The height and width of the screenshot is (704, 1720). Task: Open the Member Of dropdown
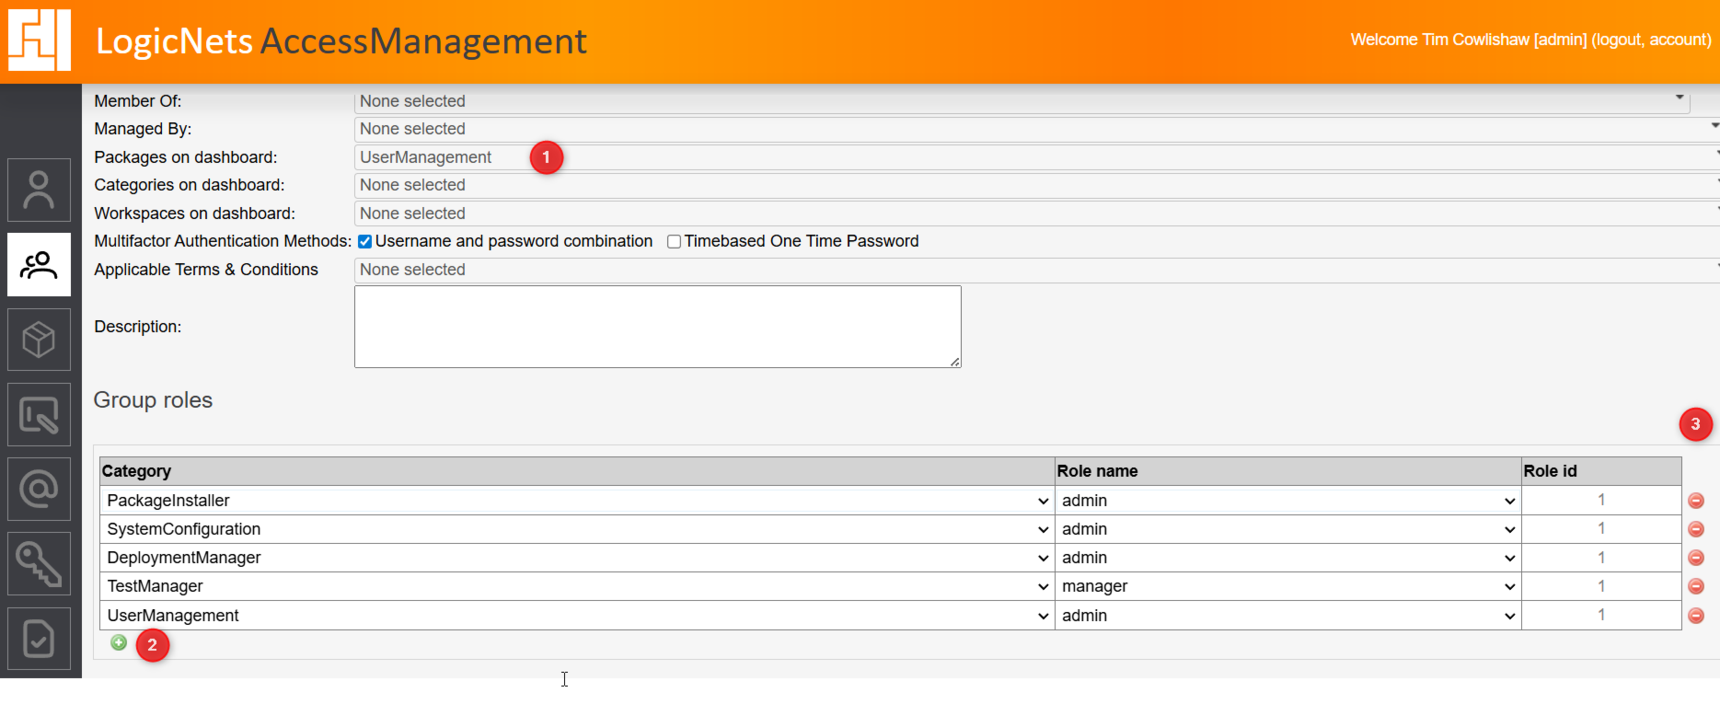[x=1020, y=101]
